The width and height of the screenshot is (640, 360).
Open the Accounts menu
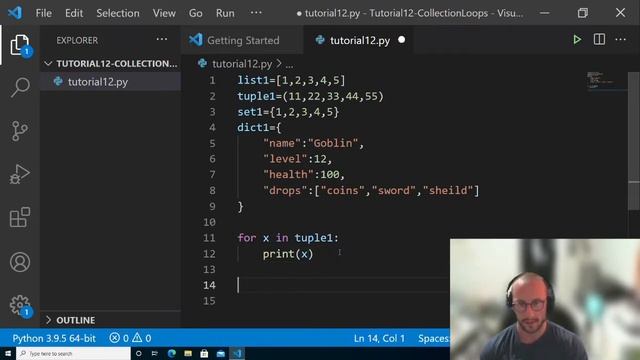[x=20, y=262]
